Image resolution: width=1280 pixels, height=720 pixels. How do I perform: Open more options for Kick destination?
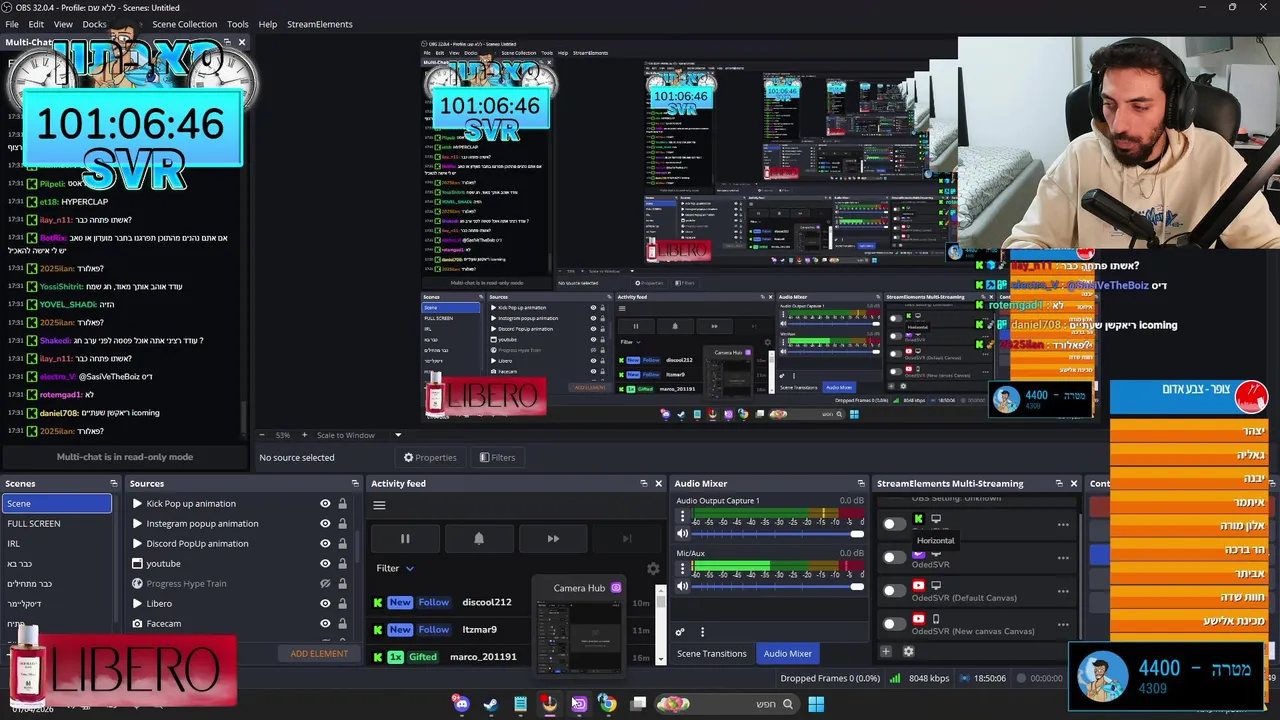[x=1063, y=524]
